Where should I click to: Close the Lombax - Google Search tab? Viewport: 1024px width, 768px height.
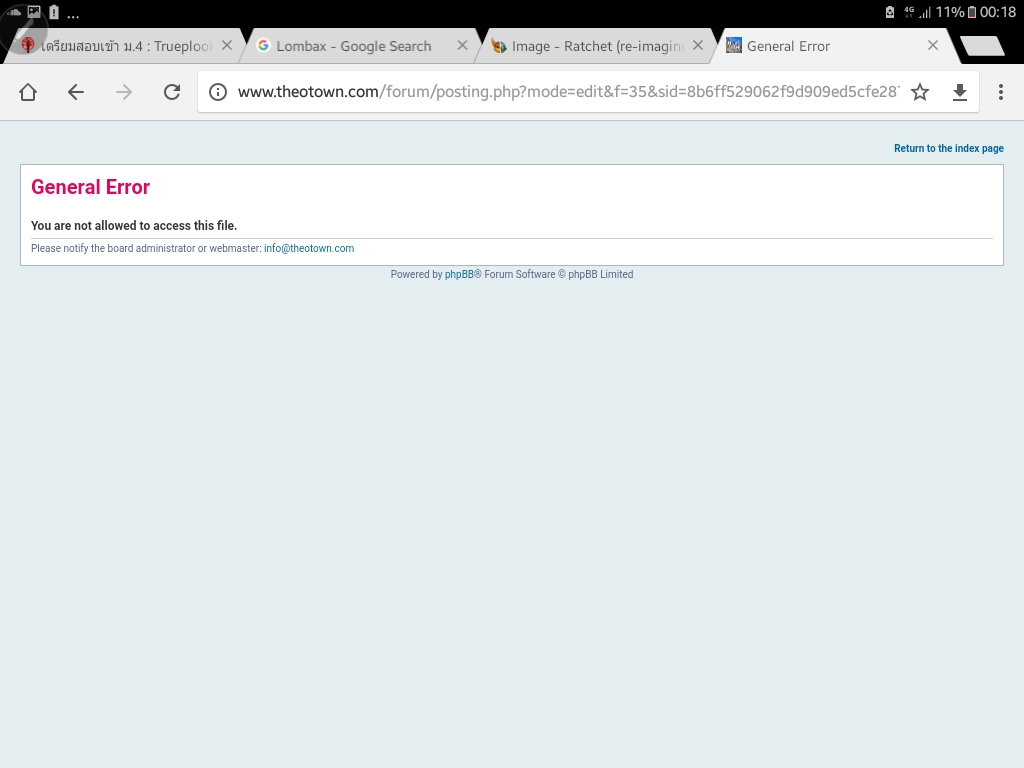pyautogui.click(x=462, y=45)
